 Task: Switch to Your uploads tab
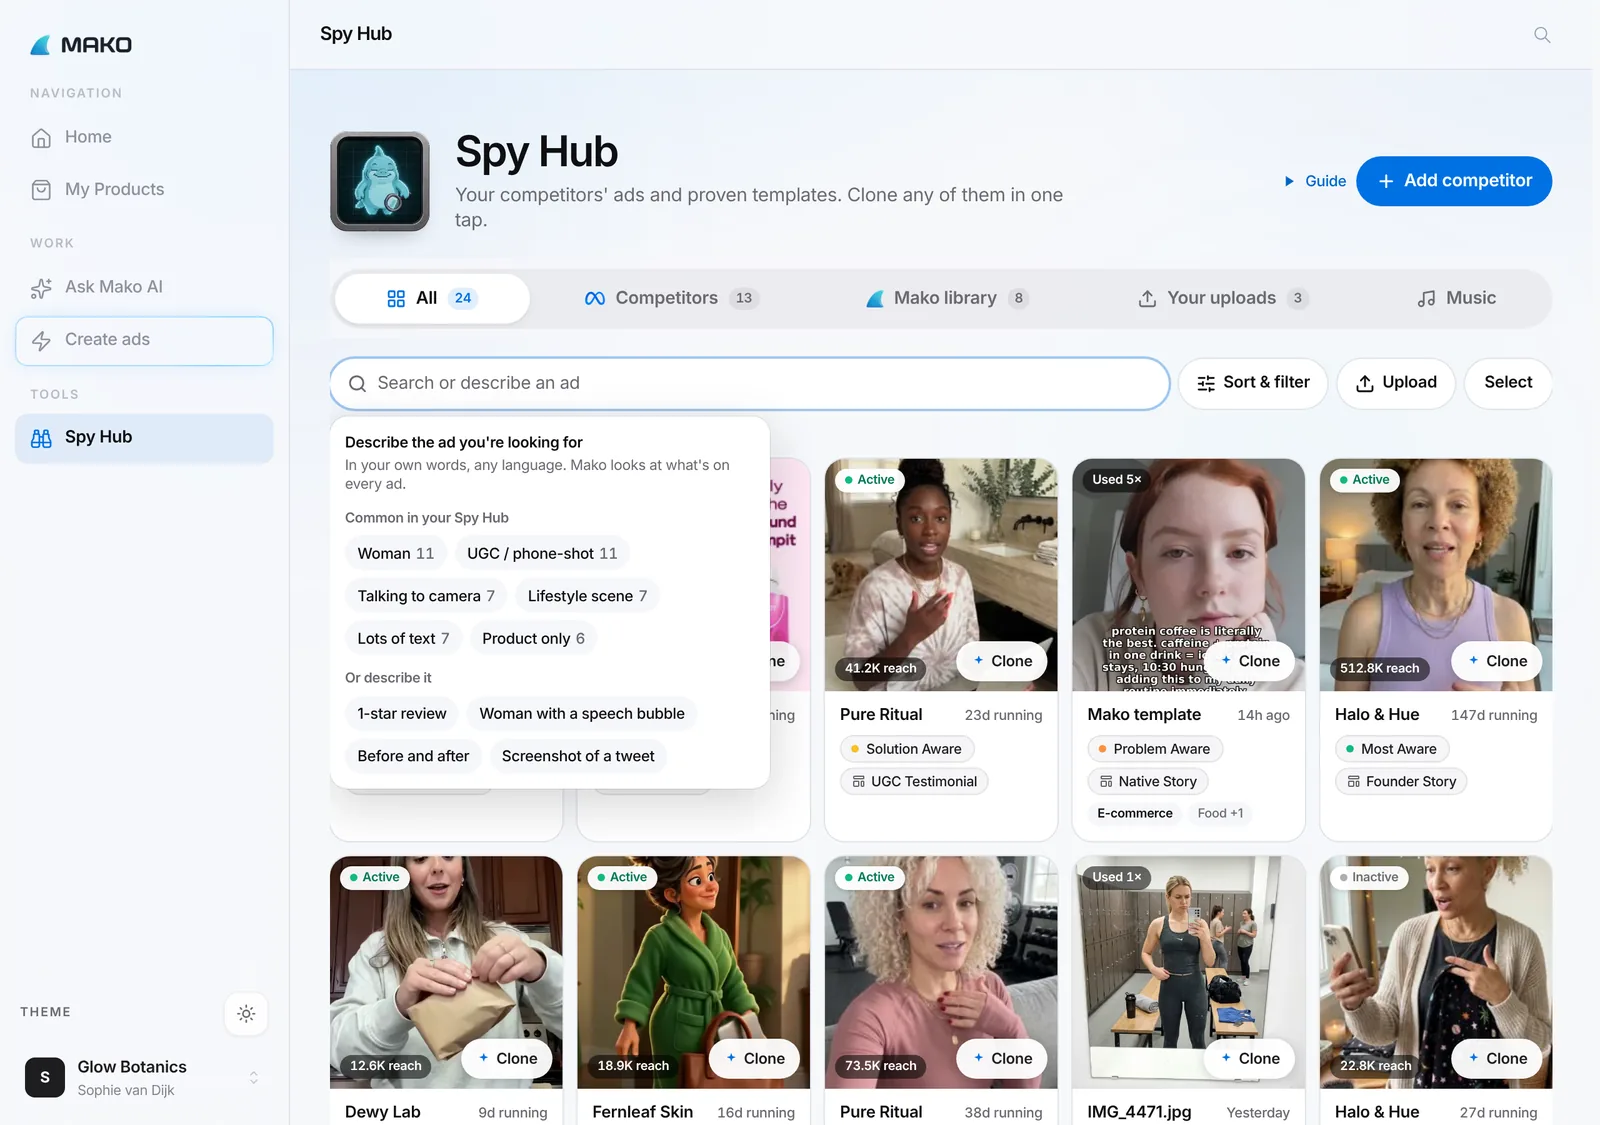tap(1223, 298)
